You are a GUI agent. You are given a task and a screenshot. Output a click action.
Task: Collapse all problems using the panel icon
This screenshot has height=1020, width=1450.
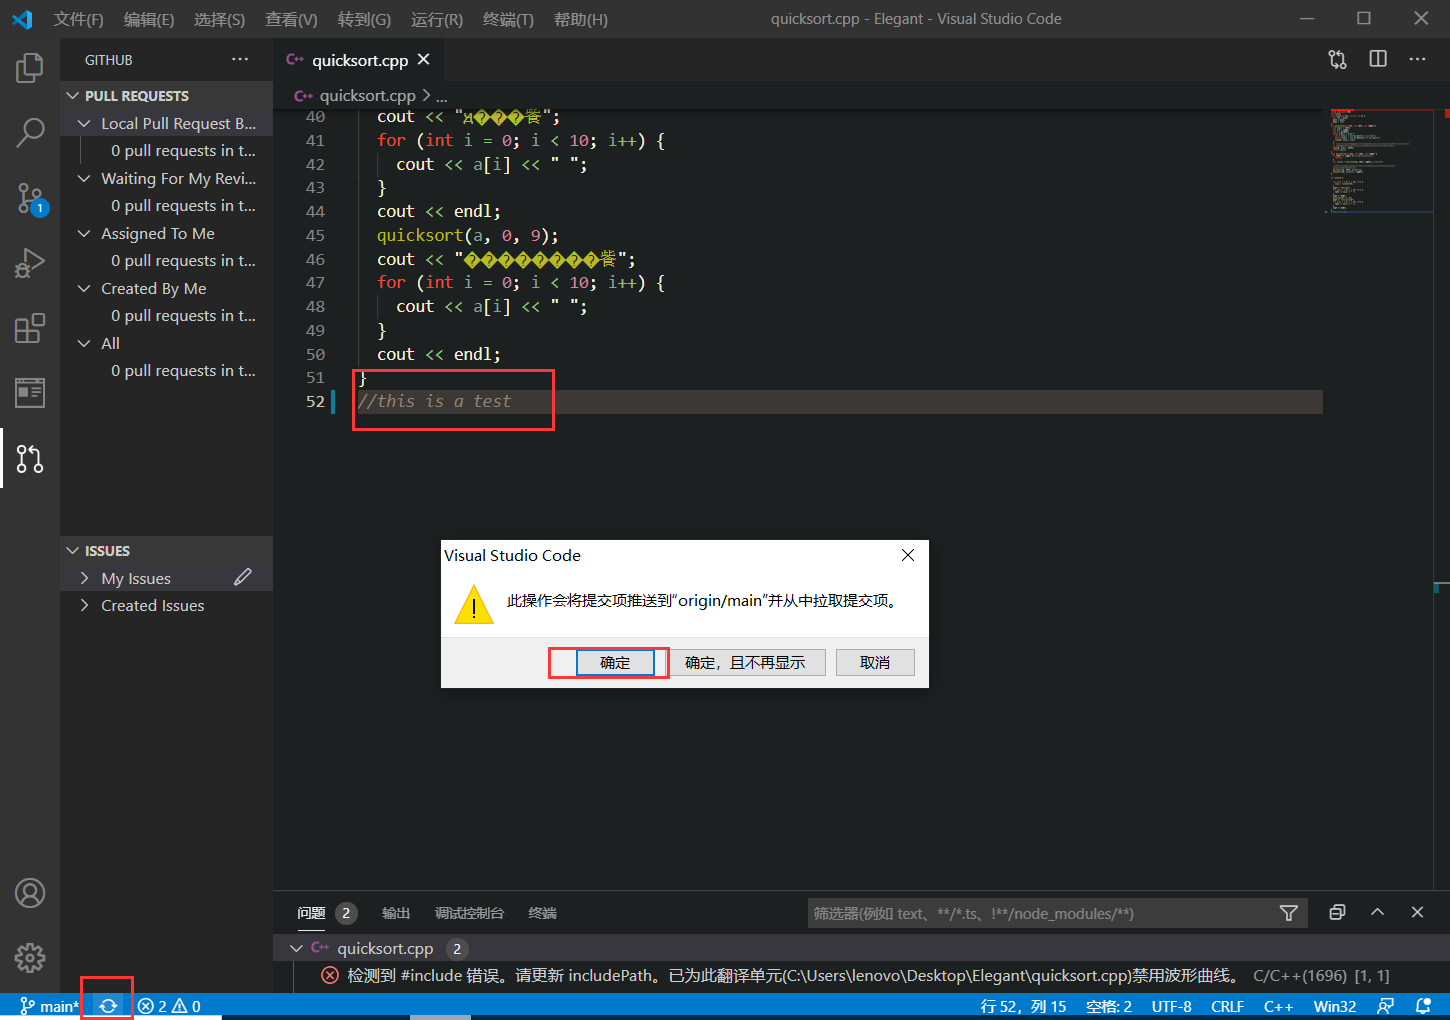point(1337,912)
